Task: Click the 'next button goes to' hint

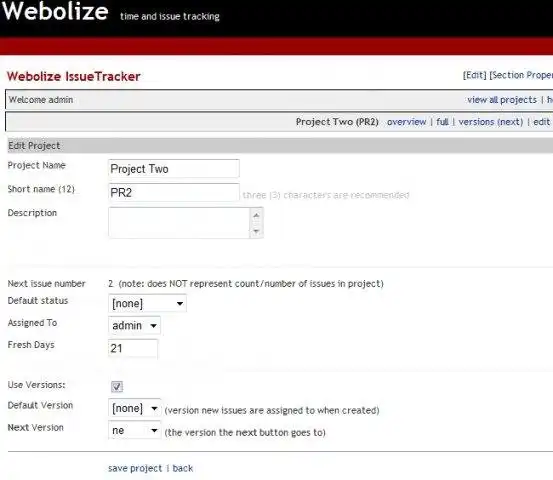Action: pos(245,432)
